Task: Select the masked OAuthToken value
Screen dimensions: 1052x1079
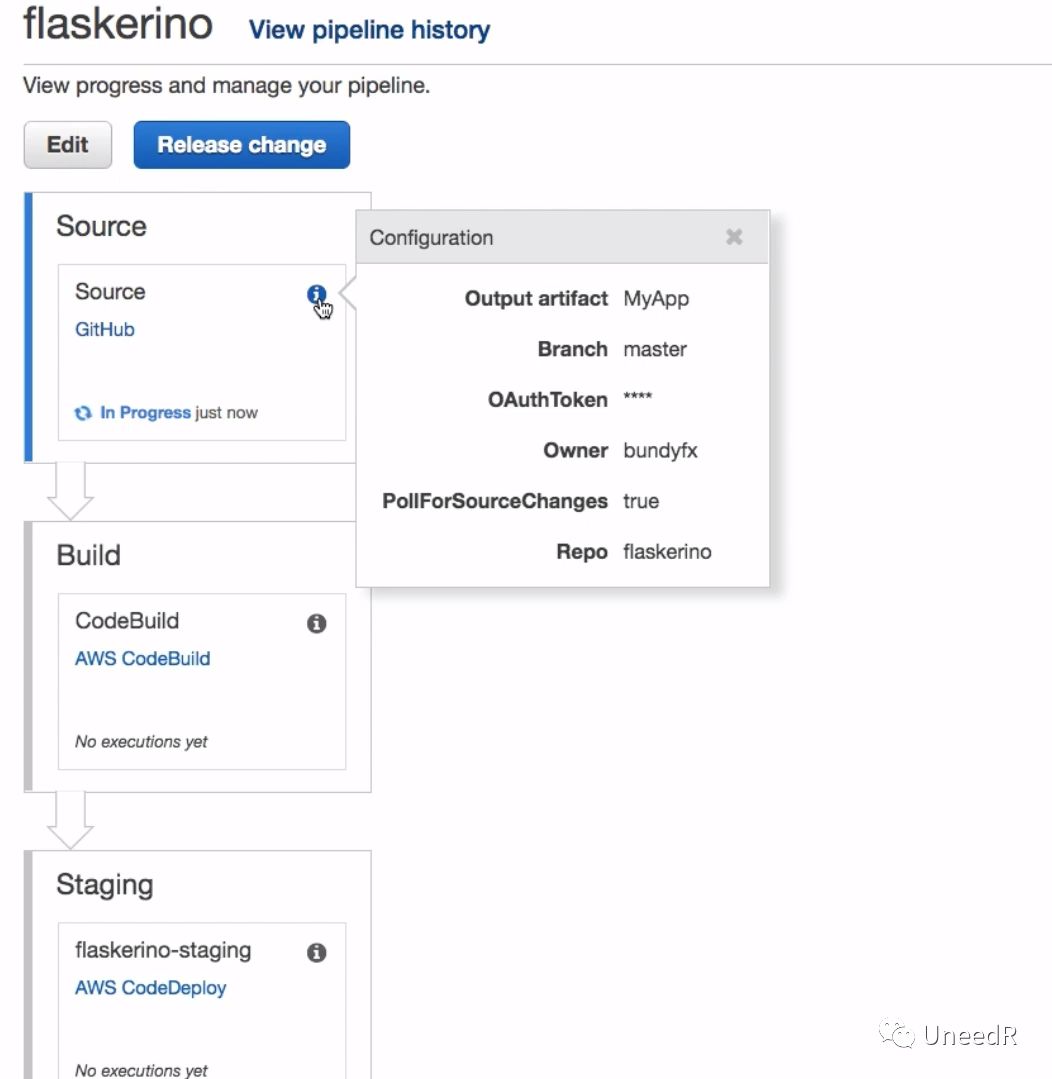Action: [637, 397]
